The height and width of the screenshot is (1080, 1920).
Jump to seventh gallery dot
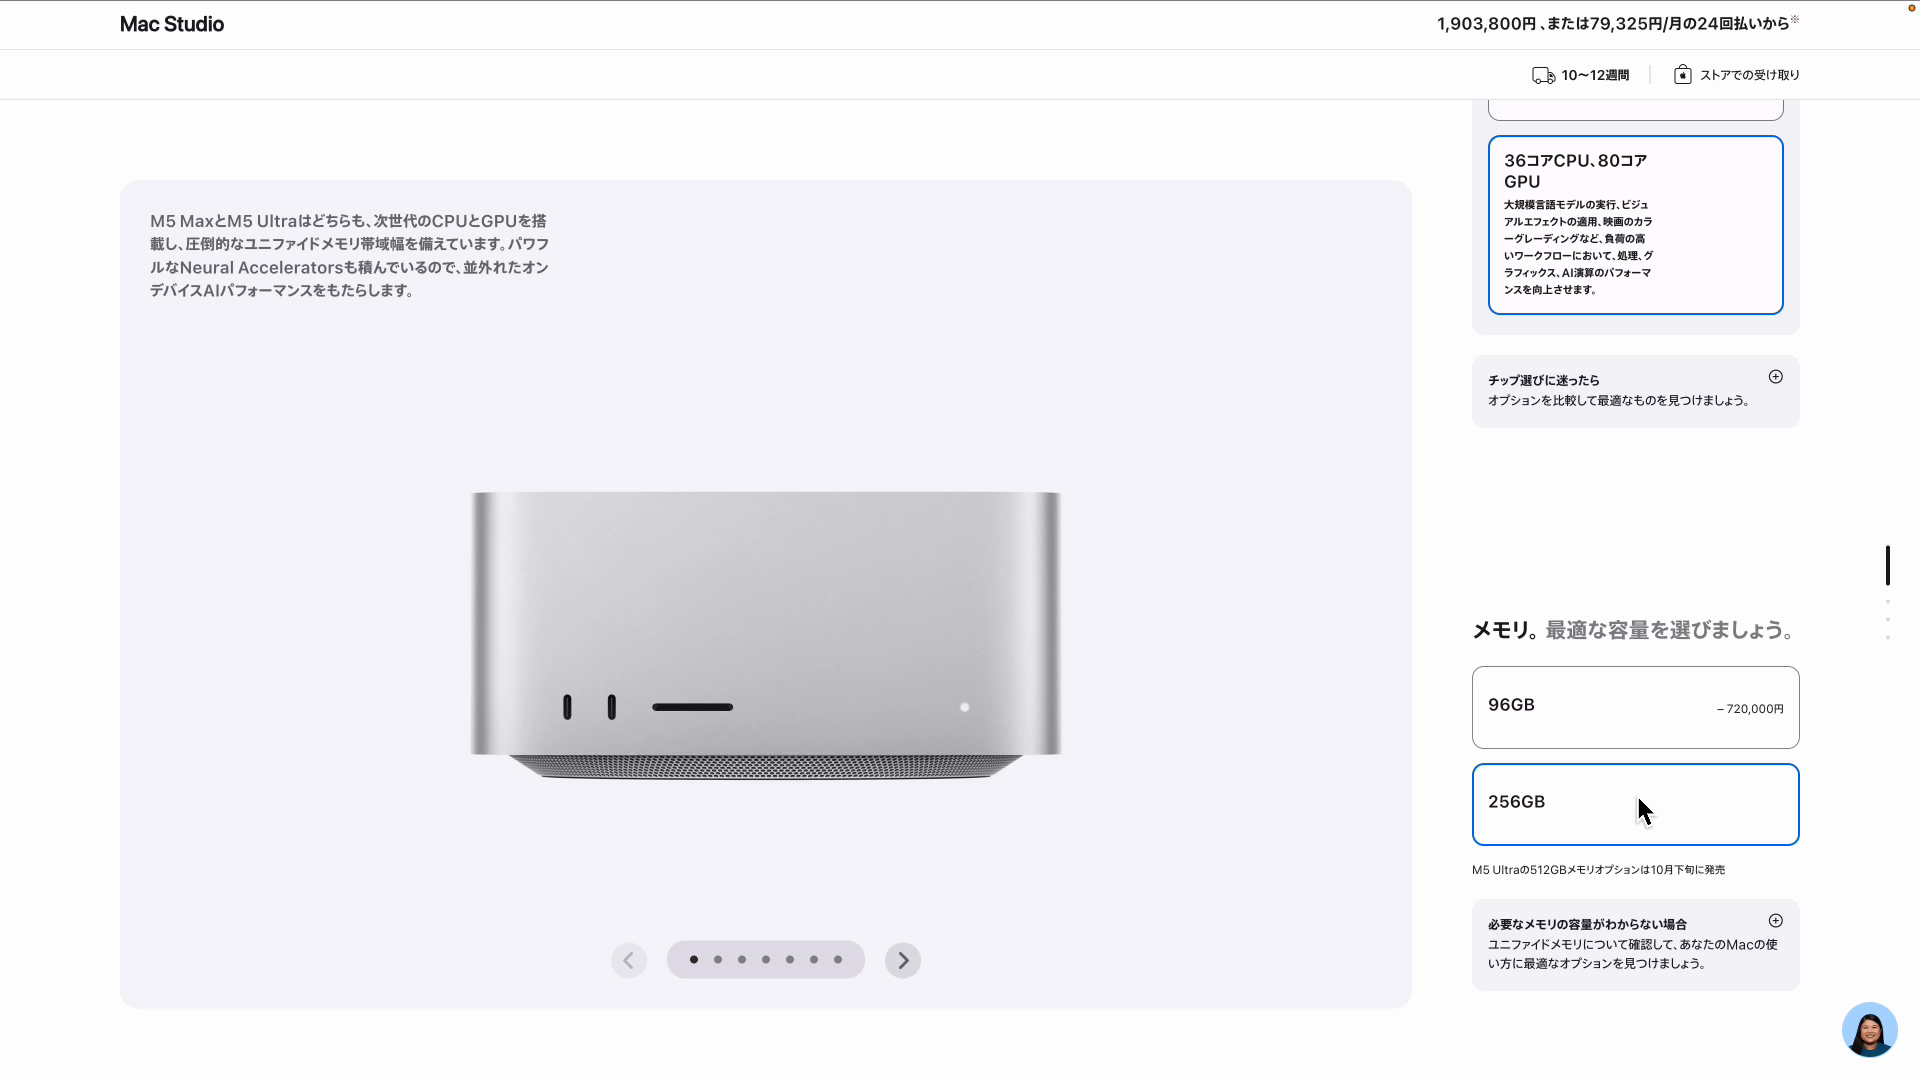pos(838,960)
